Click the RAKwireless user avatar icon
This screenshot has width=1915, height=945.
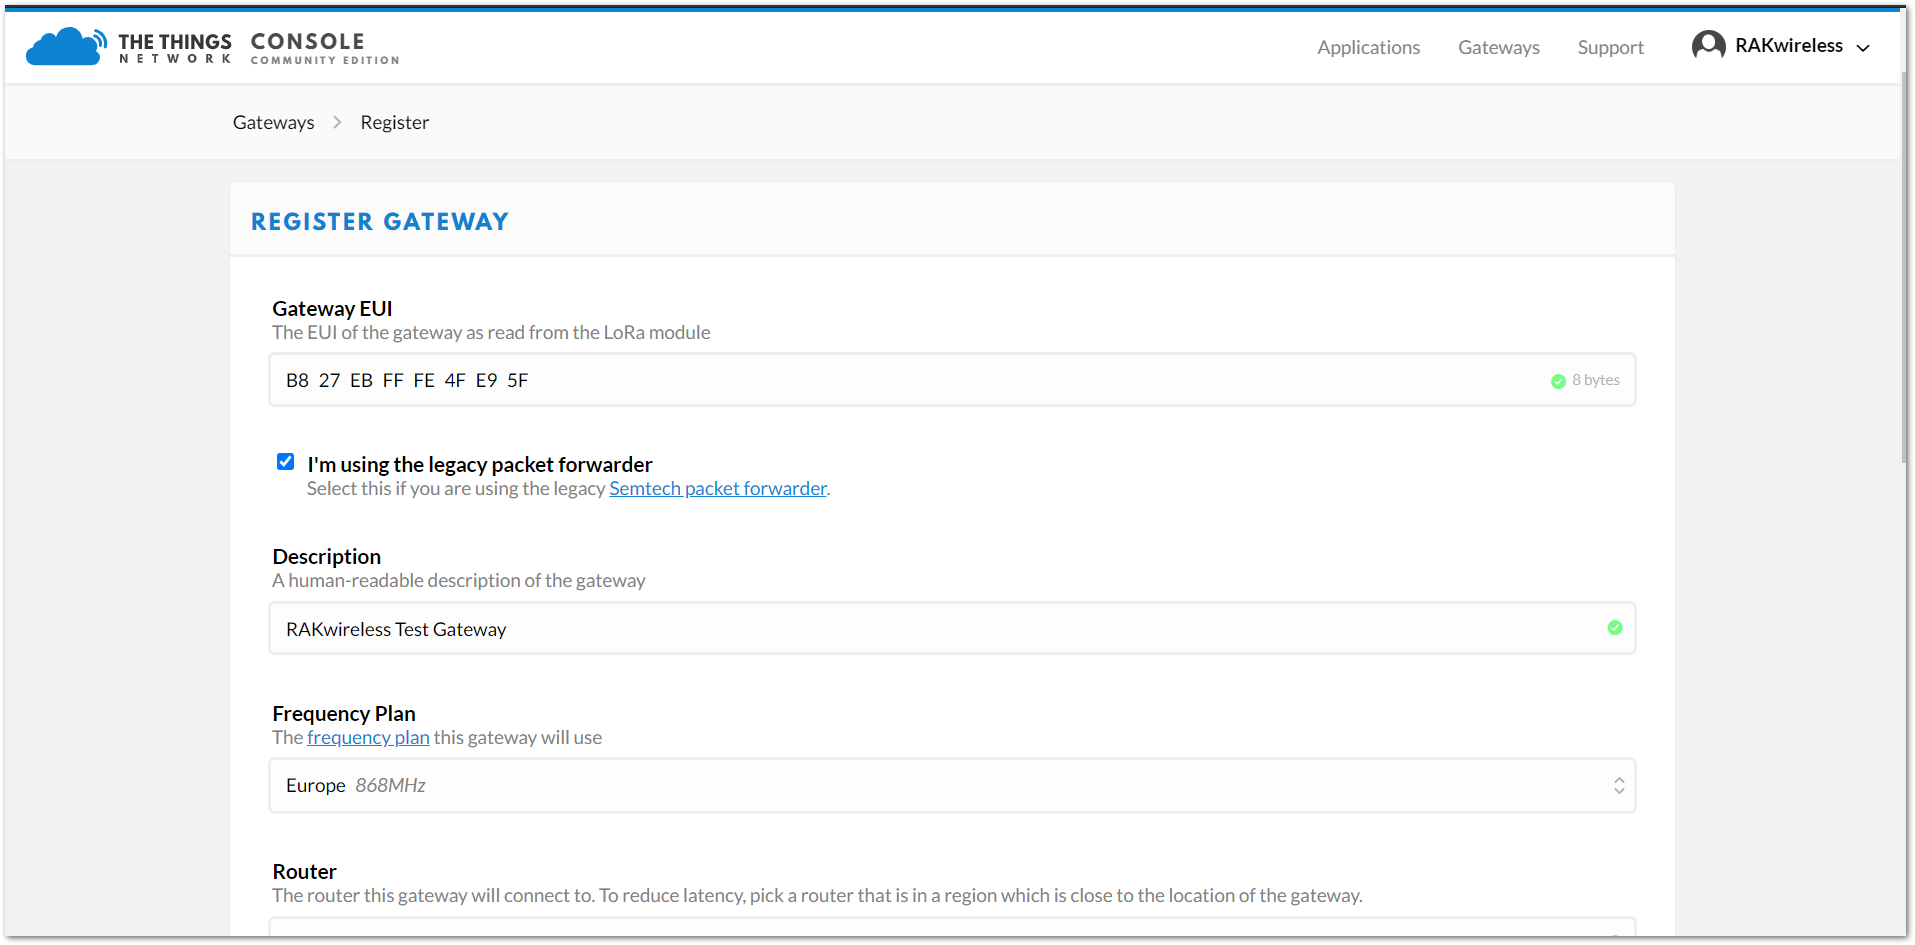[1708, 46]
